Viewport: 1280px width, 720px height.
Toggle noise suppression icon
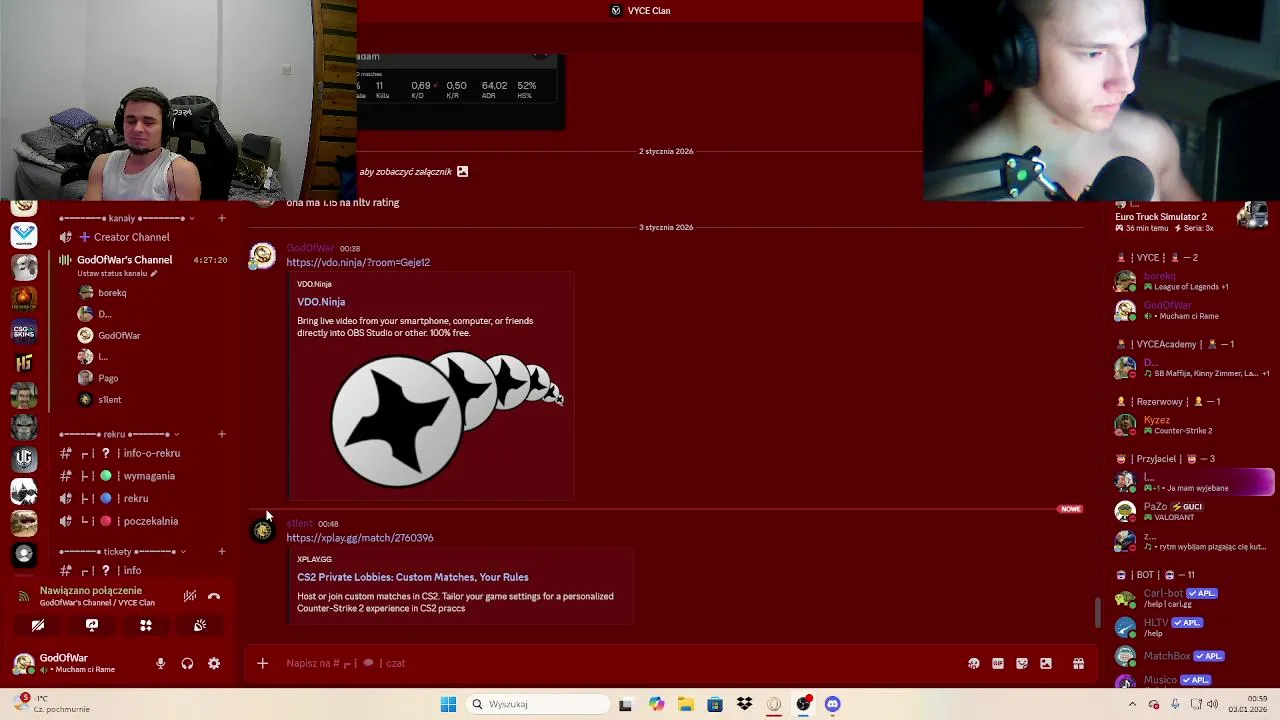point(189,596)
